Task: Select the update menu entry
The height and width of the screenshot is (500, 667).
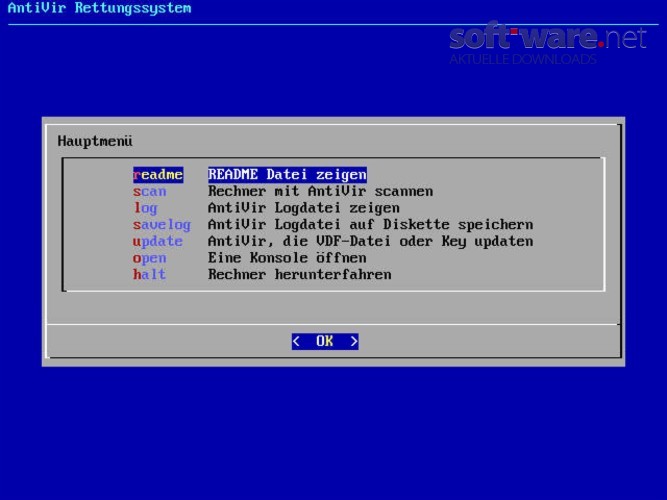Action: [157, 241]
